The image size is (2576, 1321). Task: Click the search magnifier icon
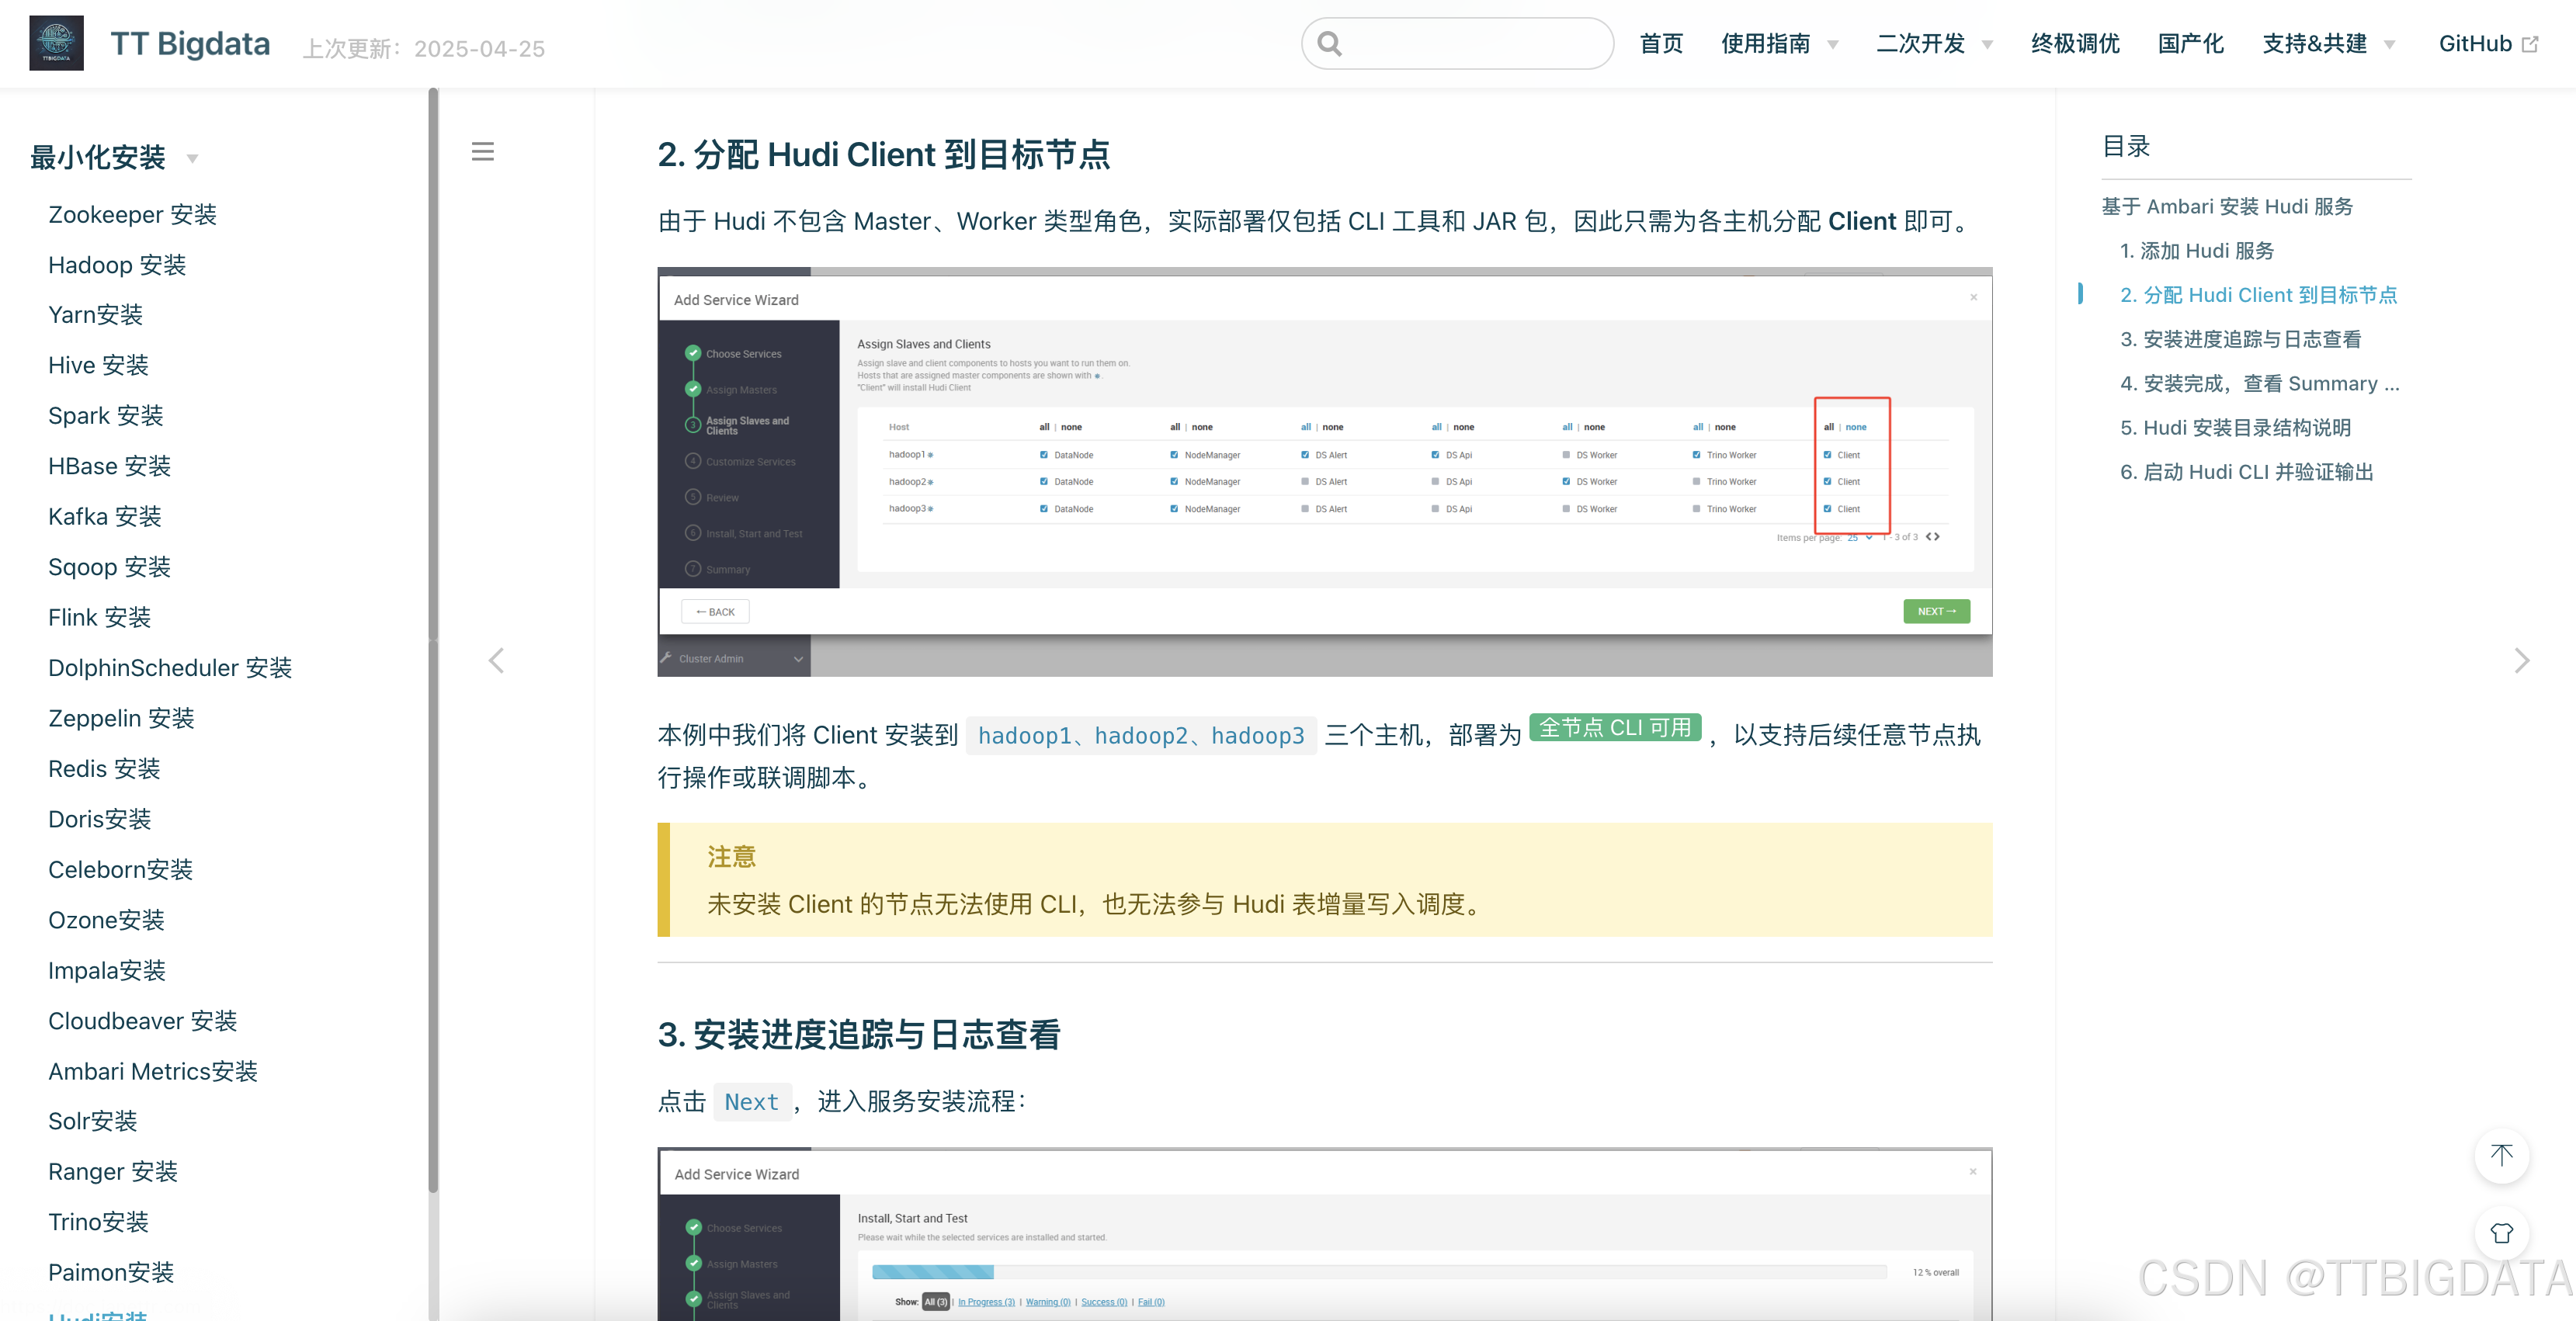(x=1329, y=44)
